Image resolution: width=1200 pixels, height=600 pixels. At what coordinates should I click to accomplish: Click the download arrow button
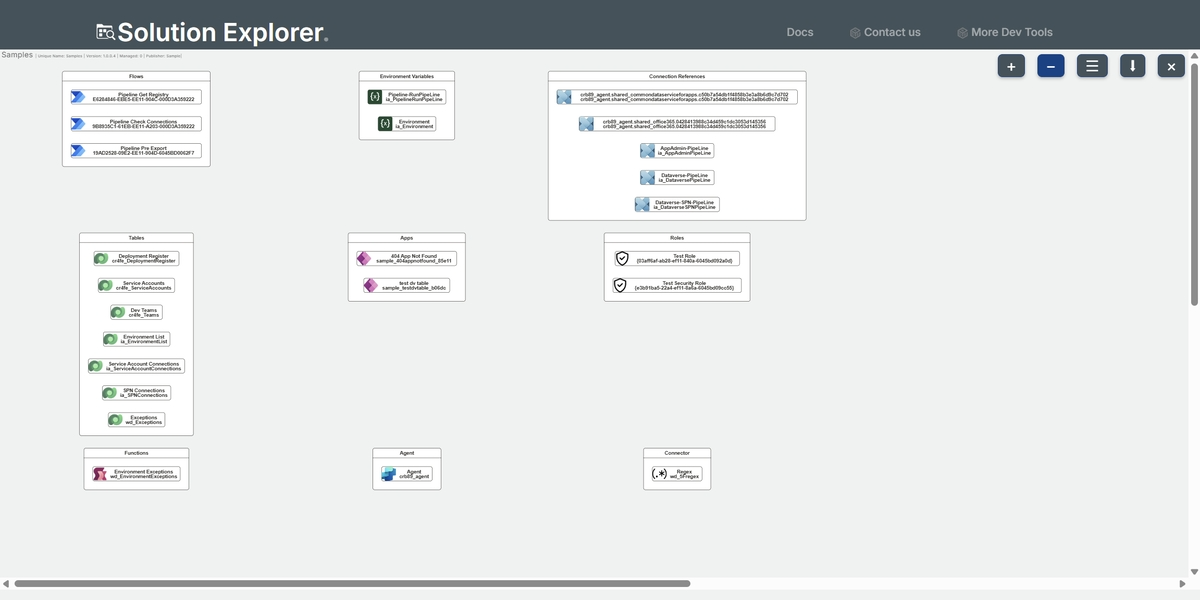click(1132, 66)
